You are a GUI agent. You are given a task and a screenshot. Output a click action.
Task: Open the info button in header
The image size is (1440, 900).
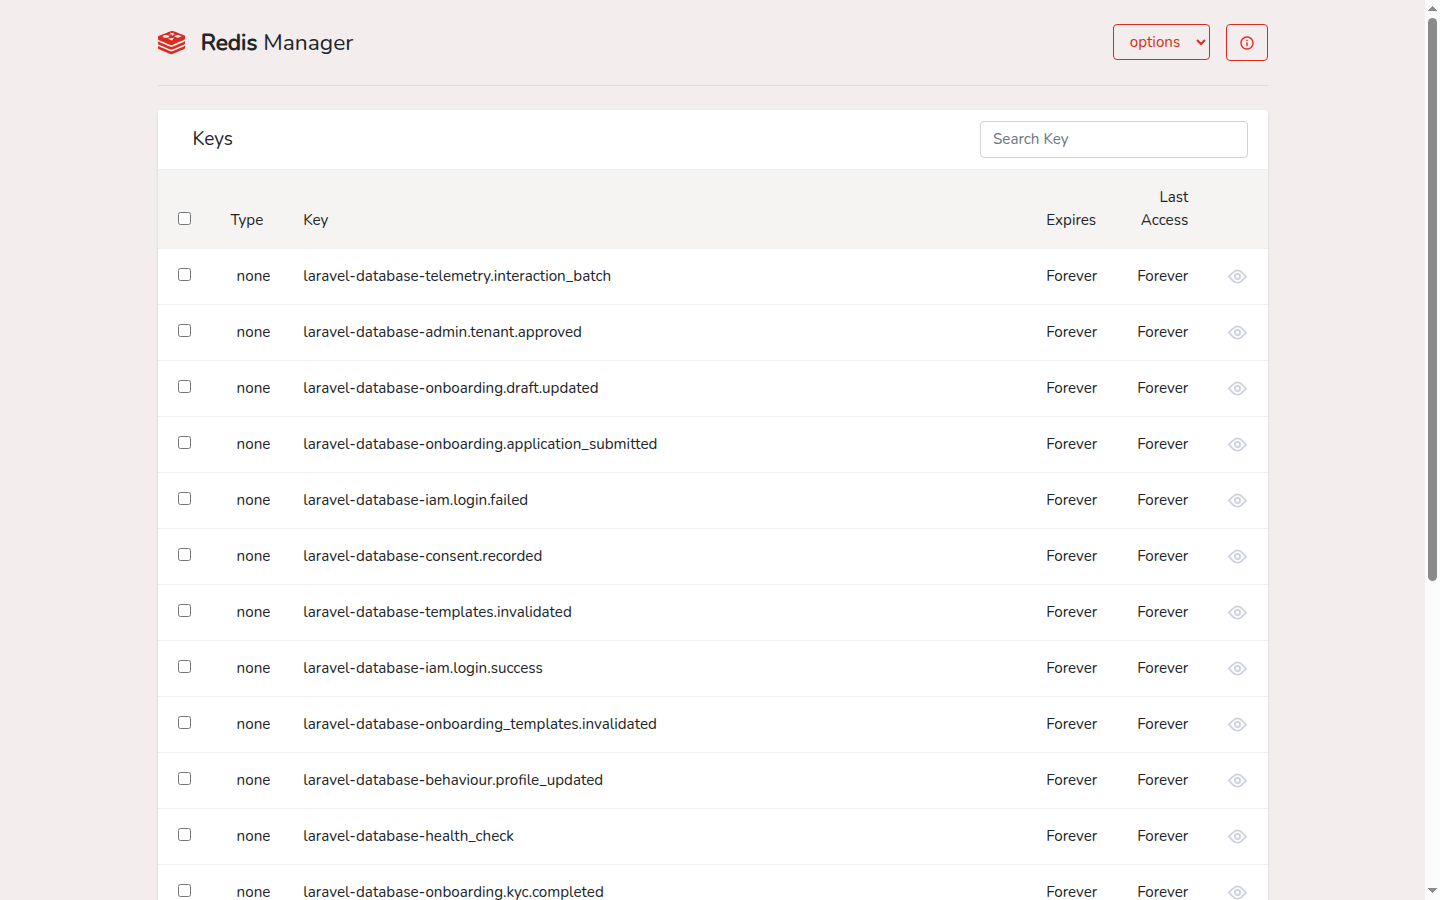pos(1247,42)
